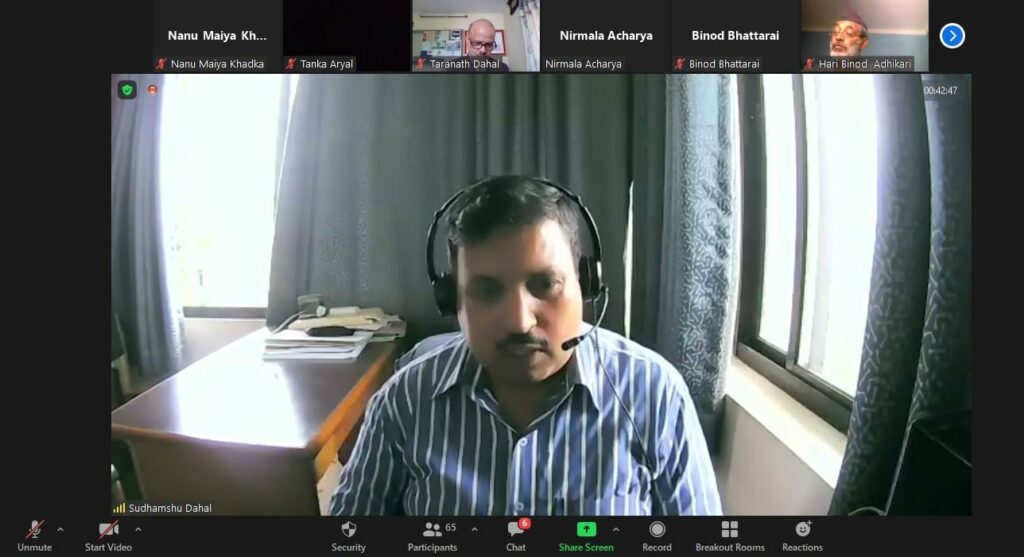
Task: Start Video from the toolbar
Action: tap(108, 534)
